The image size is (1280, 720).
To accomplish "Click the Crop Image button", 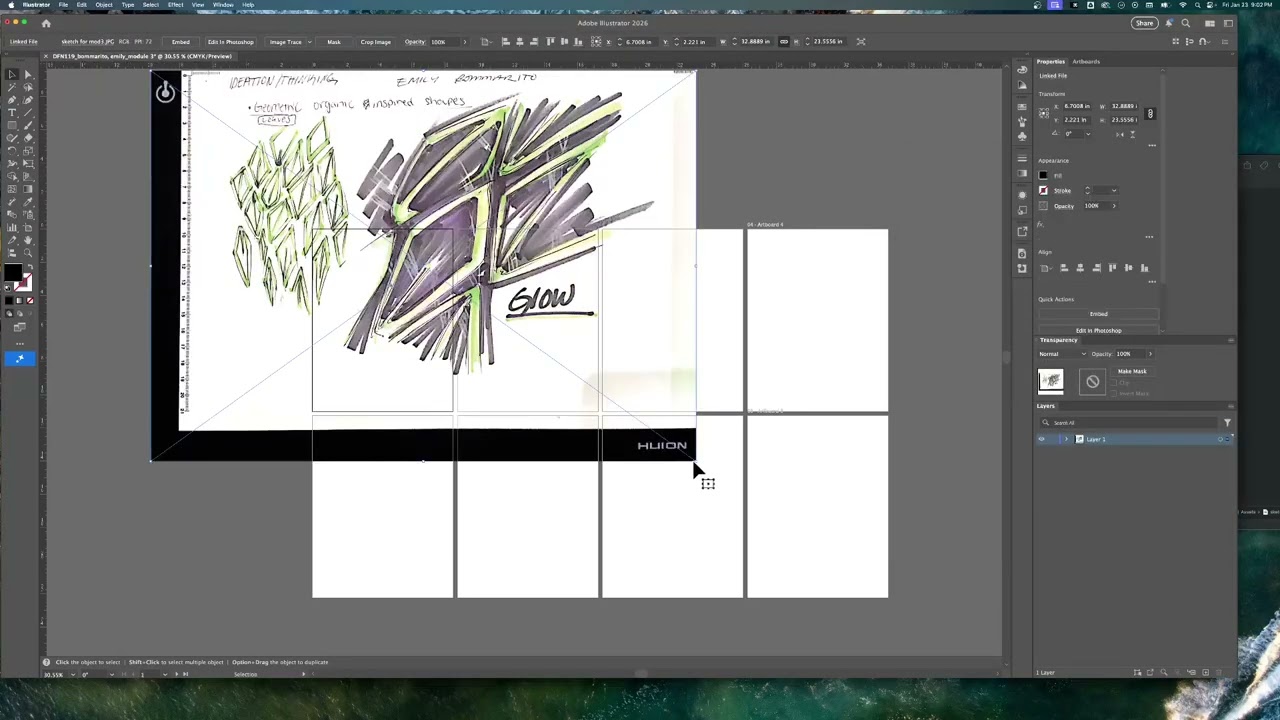I will pos(375,42).
